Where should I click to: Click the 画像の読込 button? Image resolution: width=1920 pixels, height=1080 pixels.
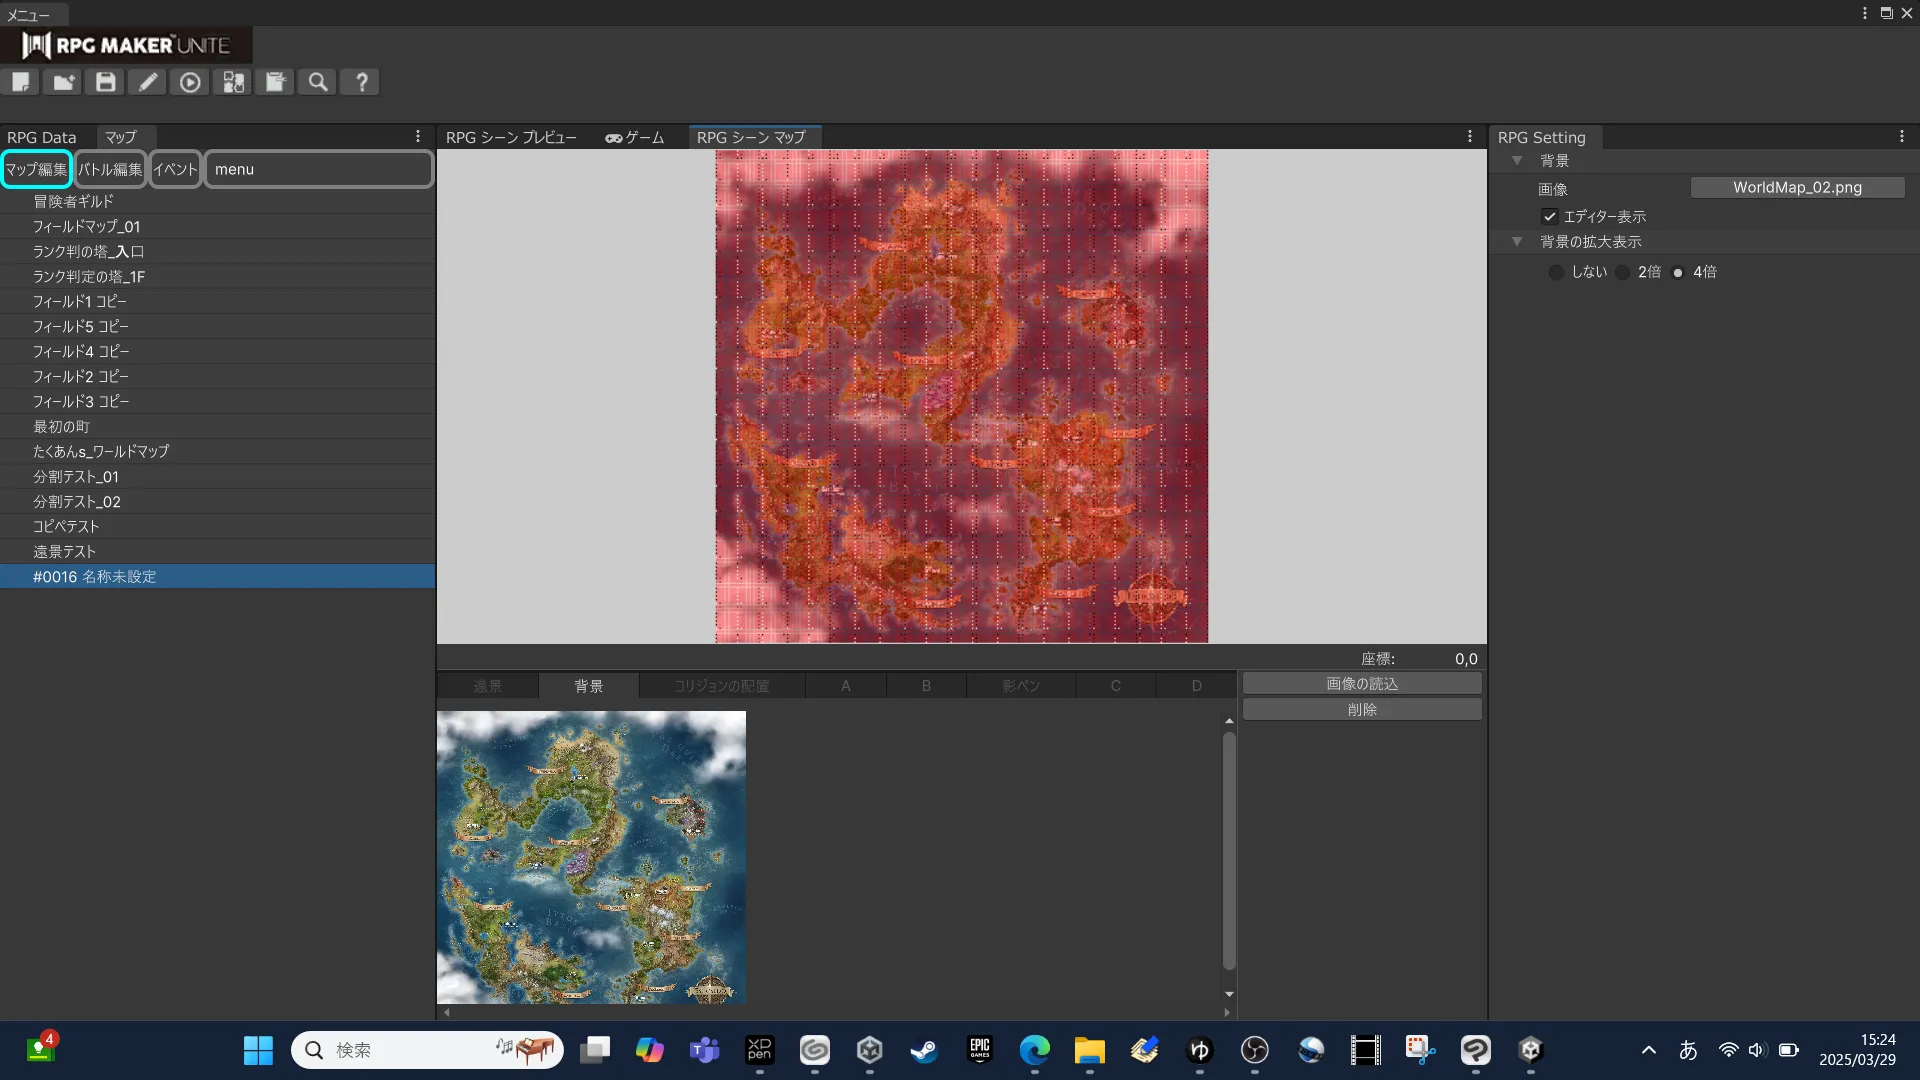(x=1362, y=684)
